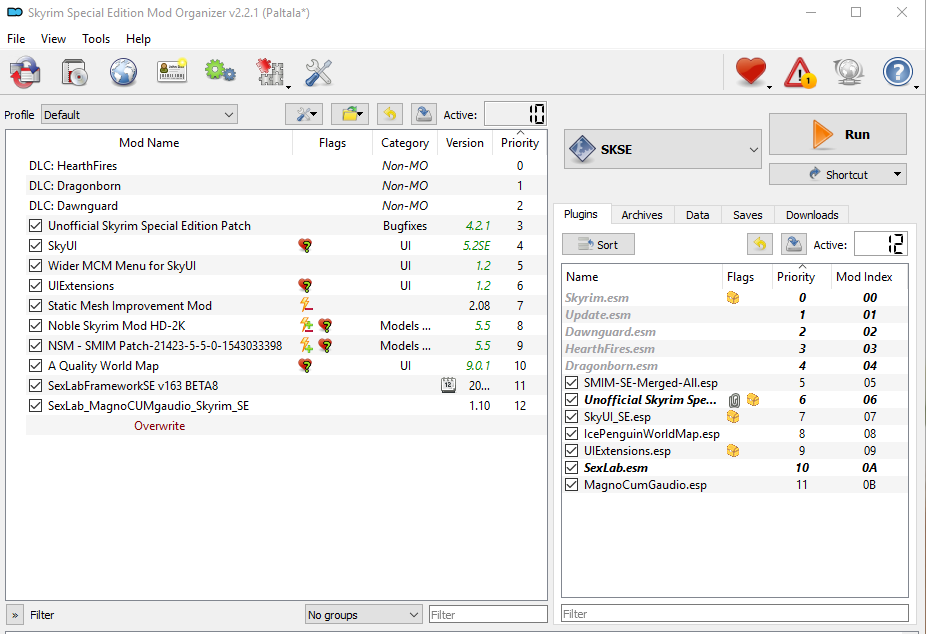The height and width of the screenshot is (634, 926).
Task: Click the archive flag on SkyUI_SE.esp
Action: click(x=733, y=417)
